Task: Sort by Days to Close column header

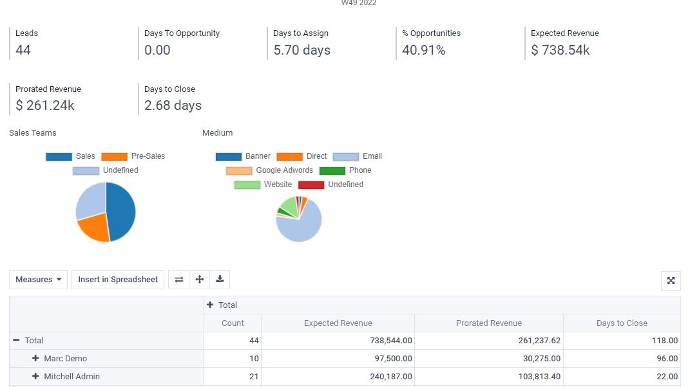Action: (622, 323)
